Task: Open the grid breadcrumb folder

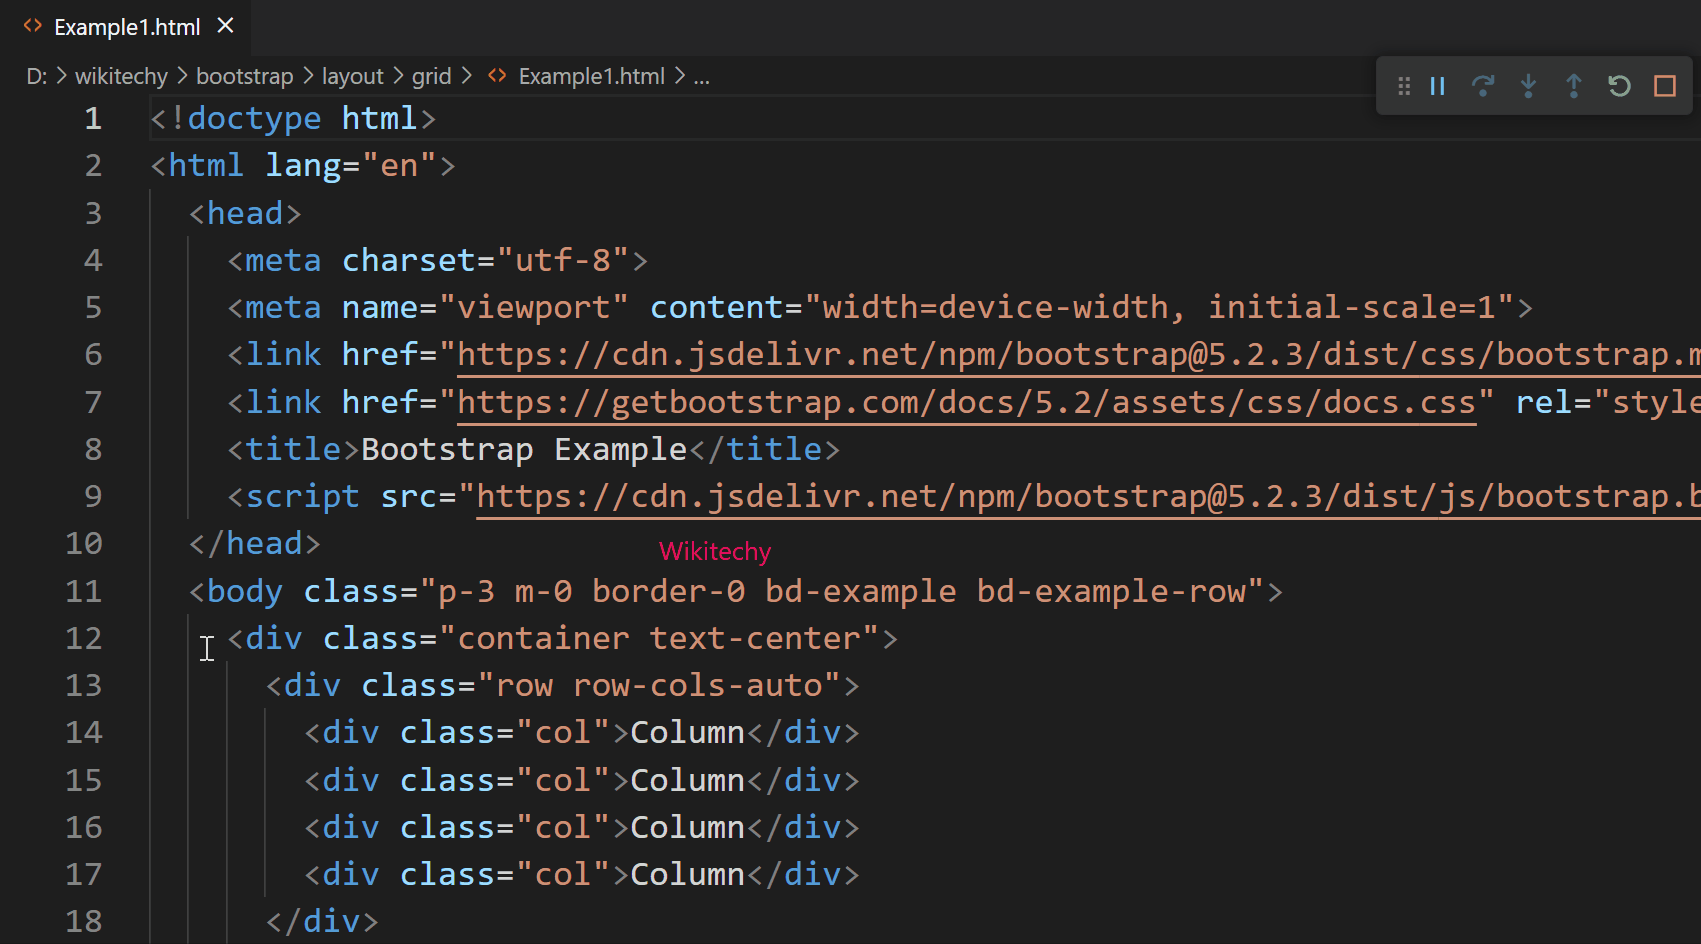Action: (432, 76)
